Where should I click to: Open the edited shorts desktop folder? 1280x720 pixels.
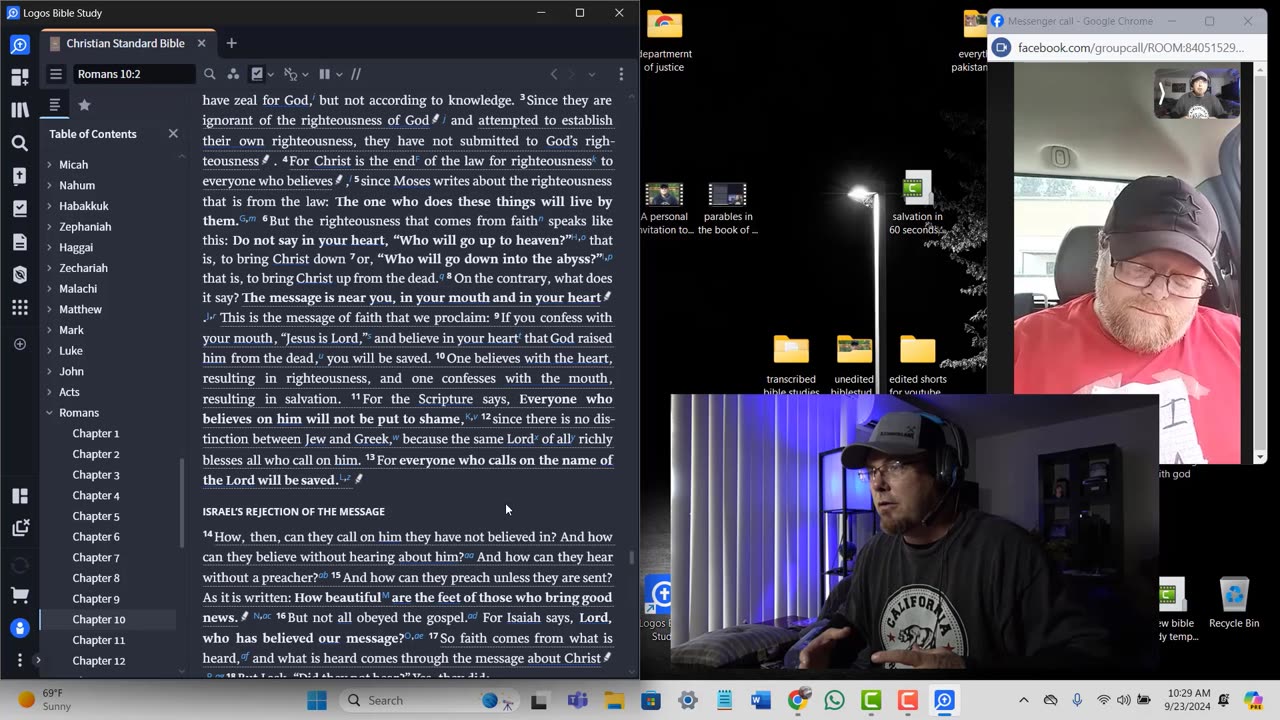[918, 365]
